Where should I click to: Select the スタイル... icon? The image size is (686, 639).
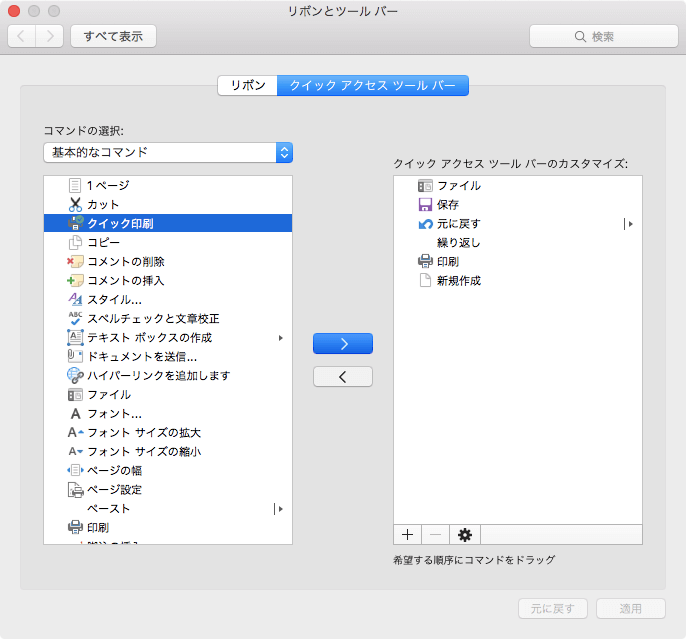click(75, 299)
